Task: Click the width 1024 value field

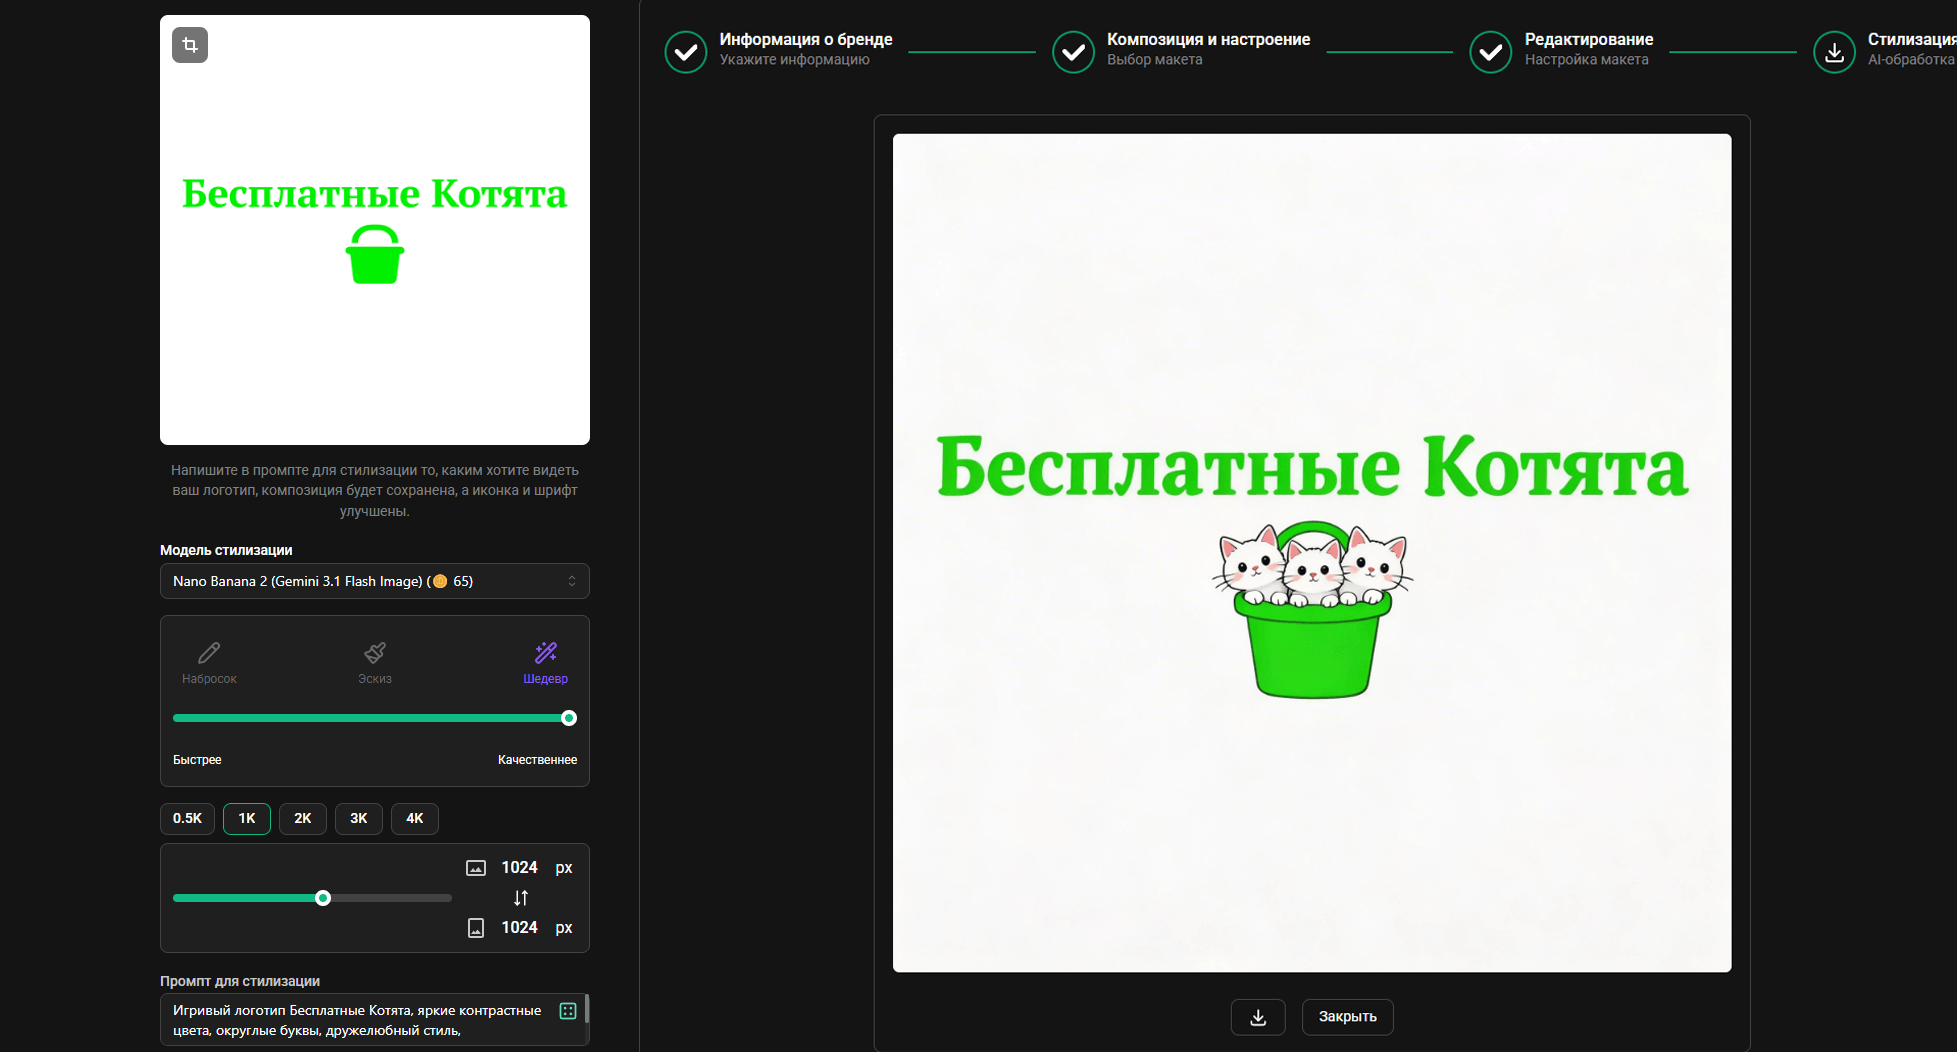Action: click(519, 868)
